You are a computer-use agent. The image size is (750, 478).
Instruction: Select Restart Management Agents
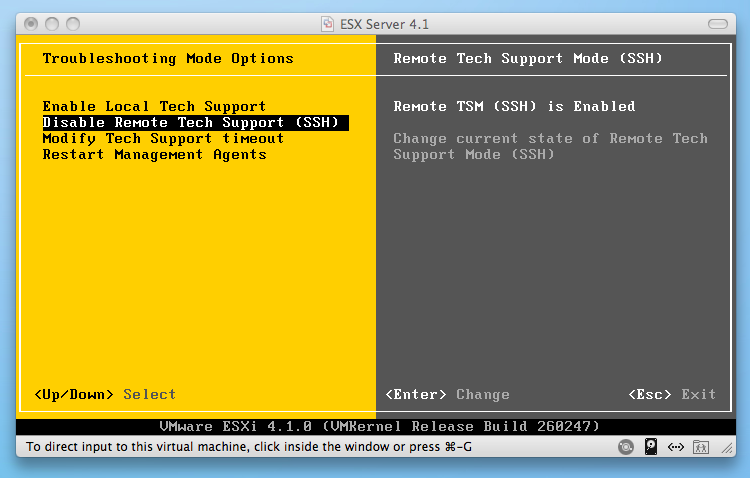154,155
